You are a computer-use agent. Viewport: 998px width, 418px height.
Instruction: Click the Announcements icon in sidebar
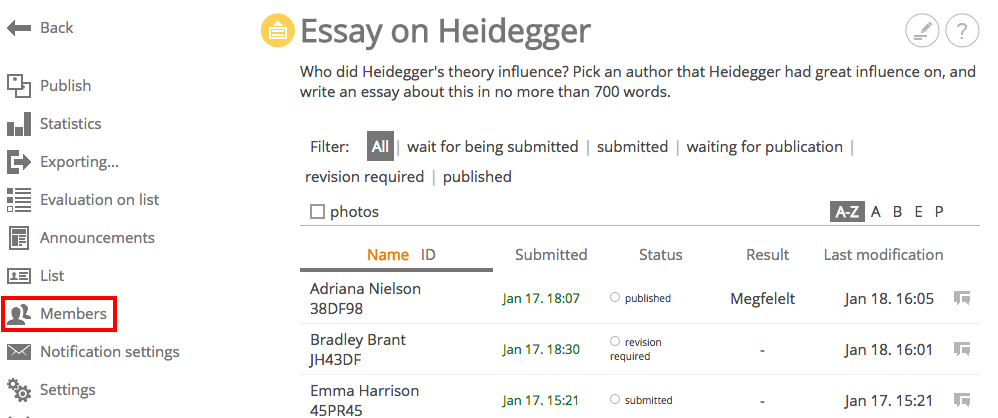19,238
